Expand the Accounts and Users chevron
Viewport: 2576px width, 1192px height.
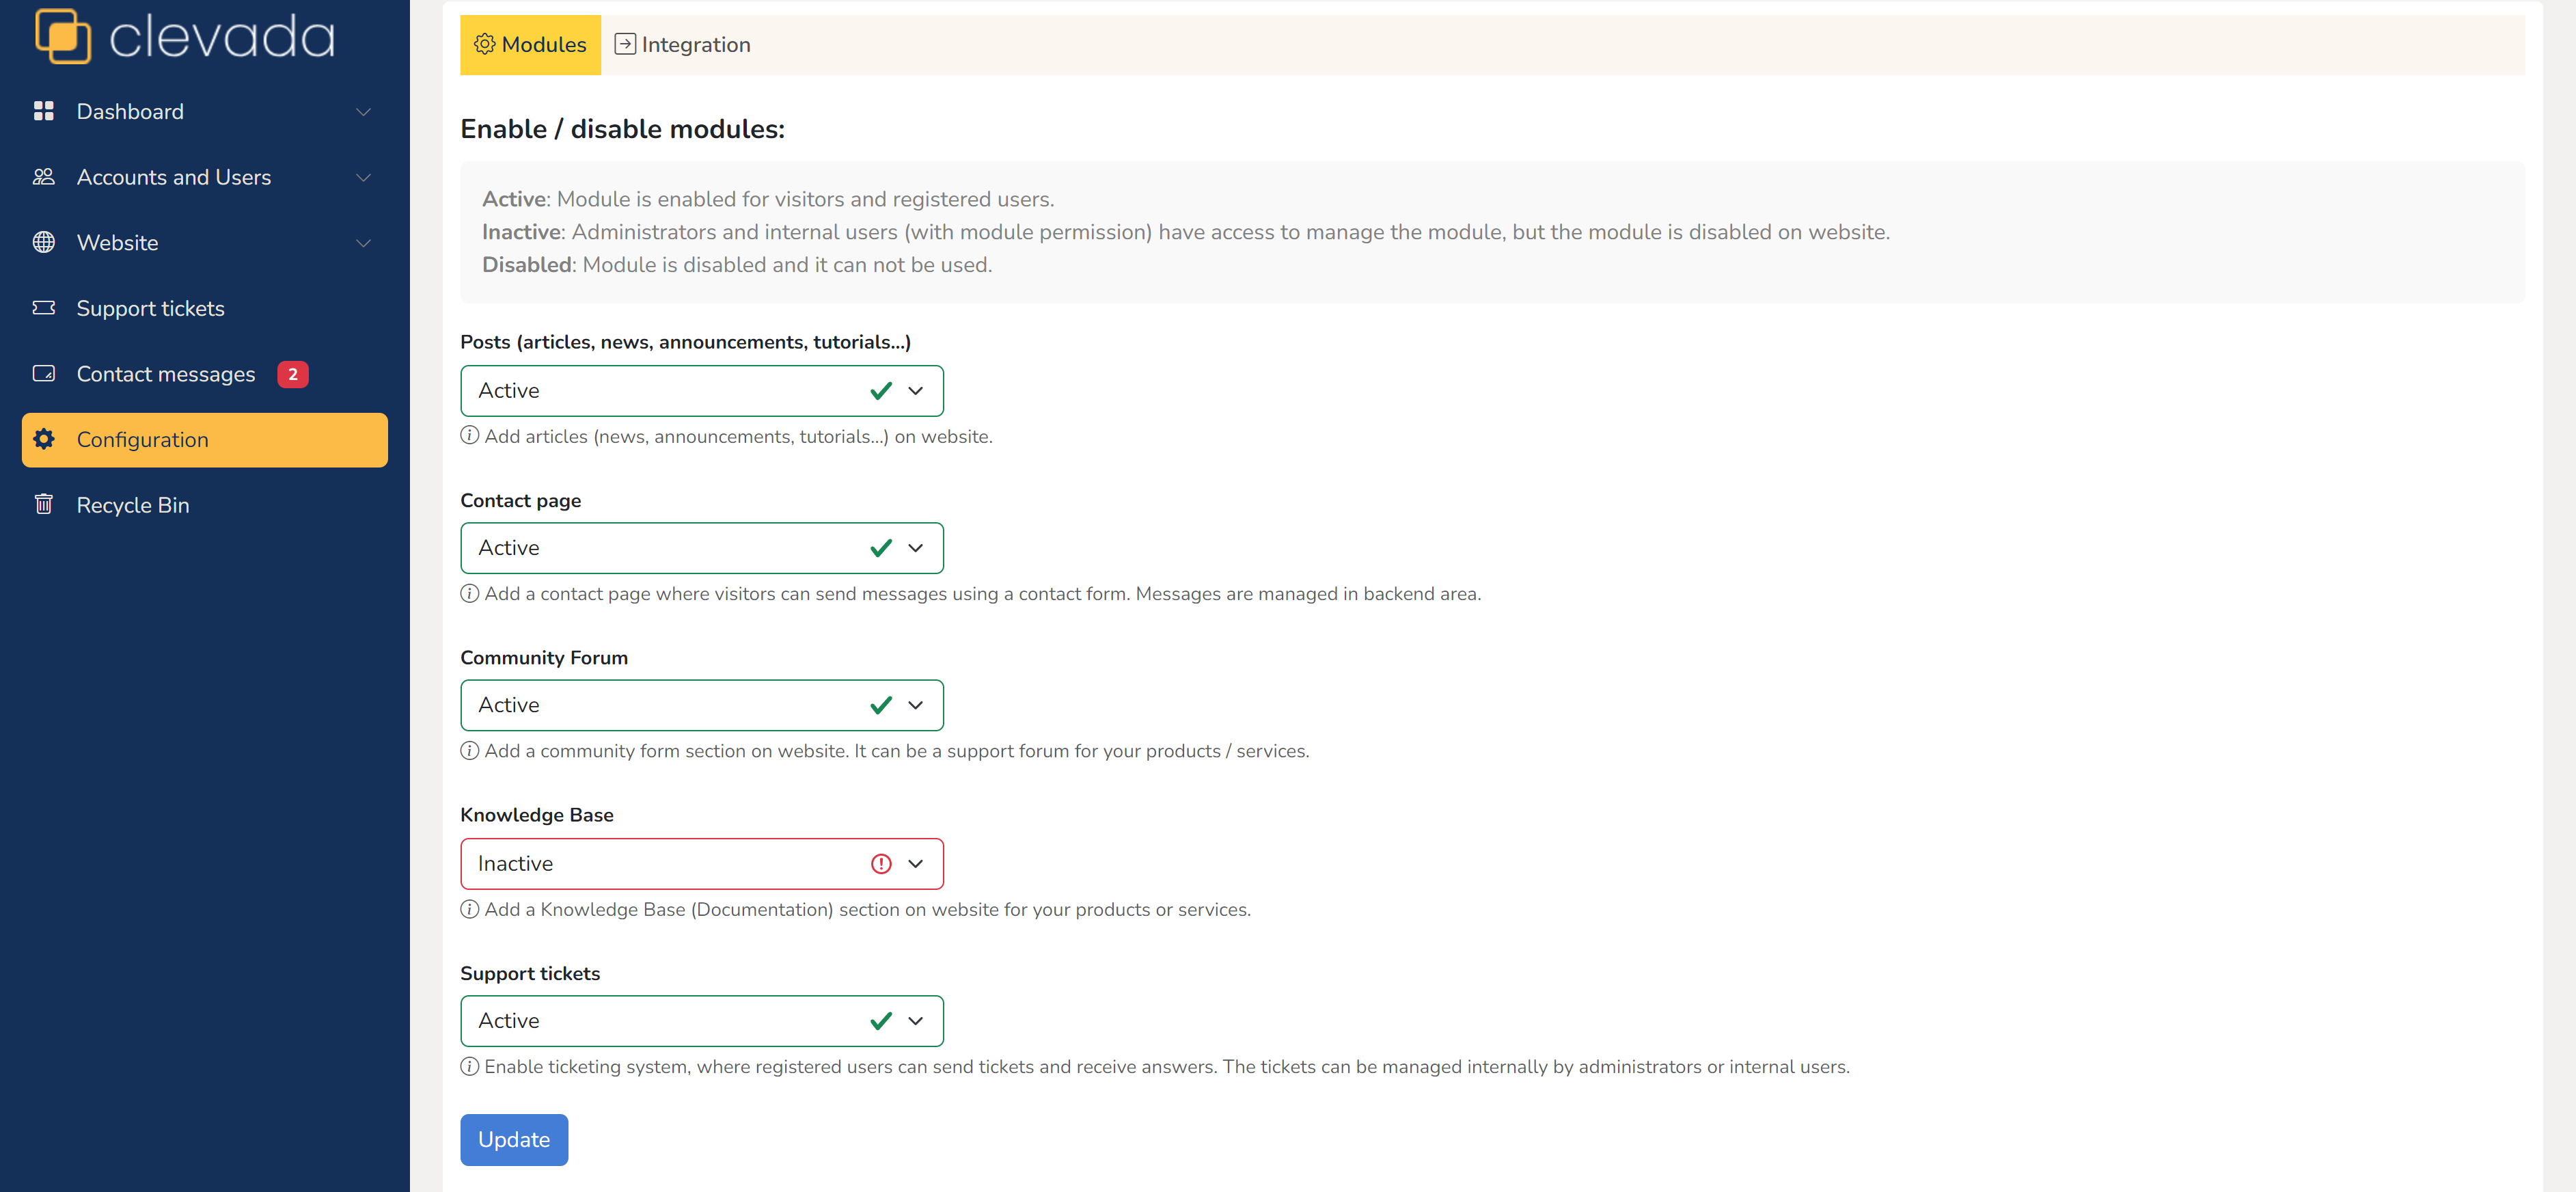click(x=364, y=178)
